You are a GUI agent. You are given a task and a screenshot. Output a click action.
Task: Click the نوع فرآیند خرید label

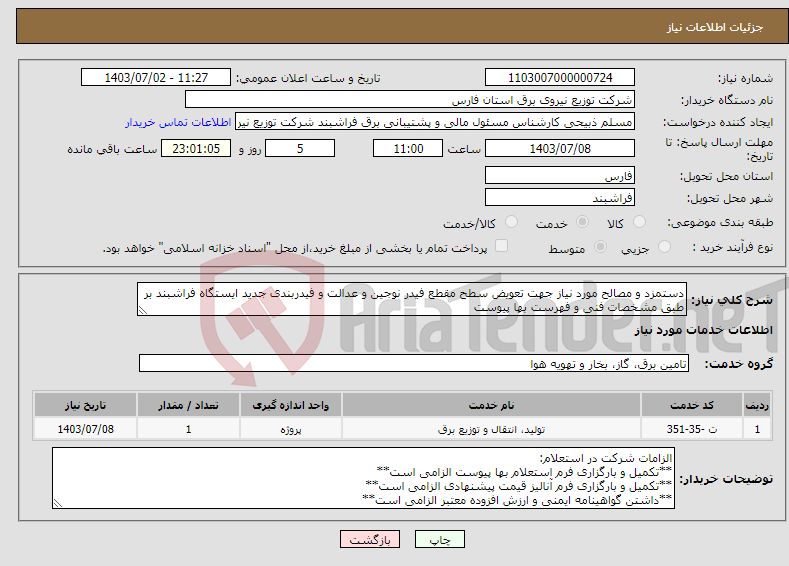[733, 247]
